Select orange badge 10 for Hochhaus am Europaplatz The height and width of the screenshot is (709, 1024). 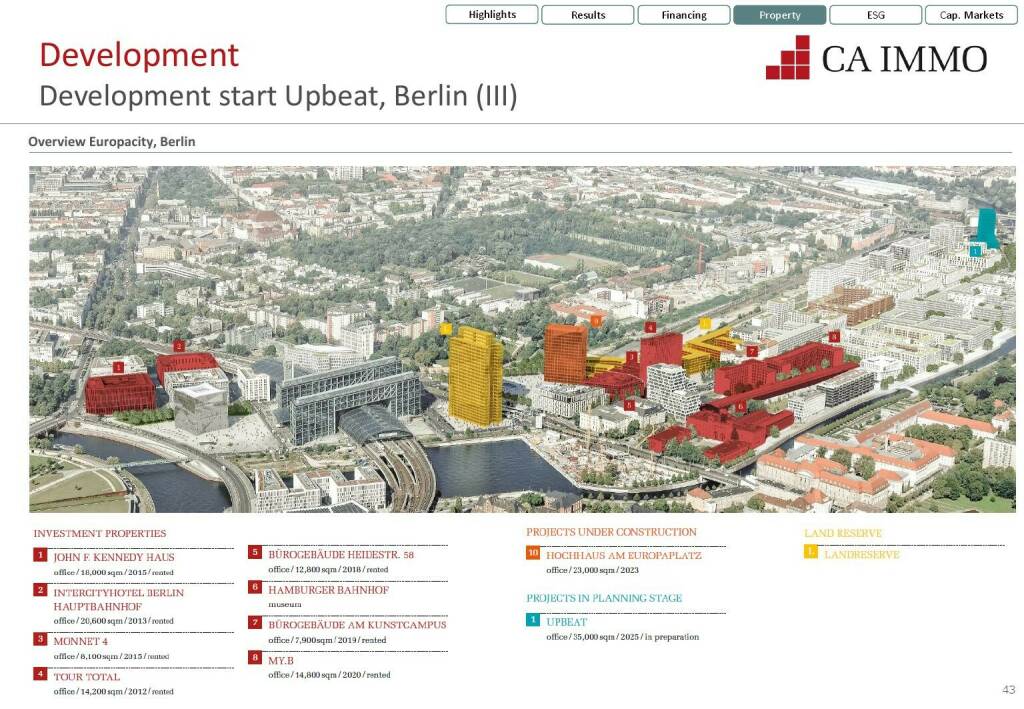533,553
